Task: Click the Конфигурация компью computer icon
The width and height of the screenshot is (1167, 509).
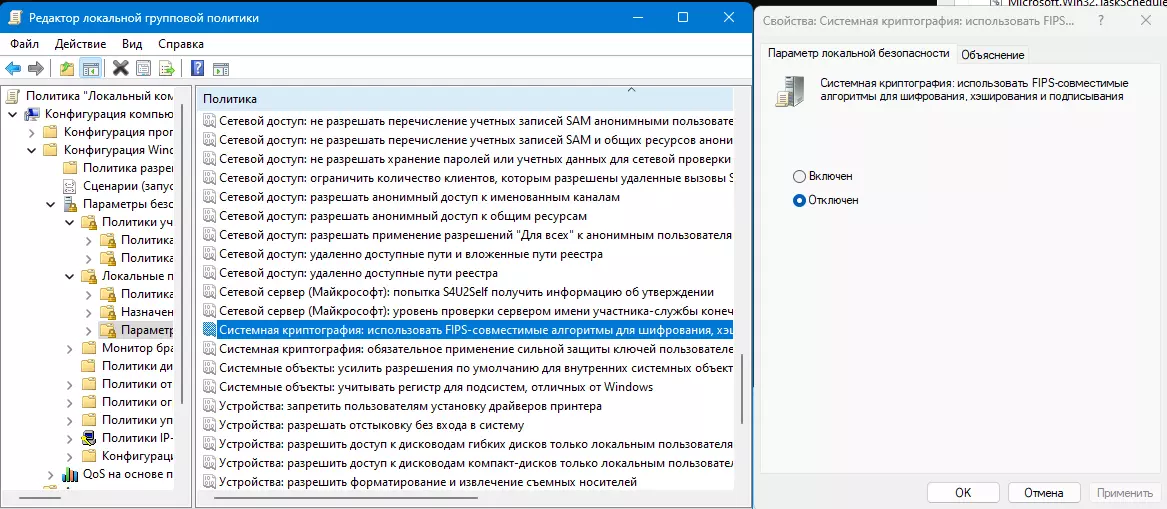Action: (x=33, y=114)
